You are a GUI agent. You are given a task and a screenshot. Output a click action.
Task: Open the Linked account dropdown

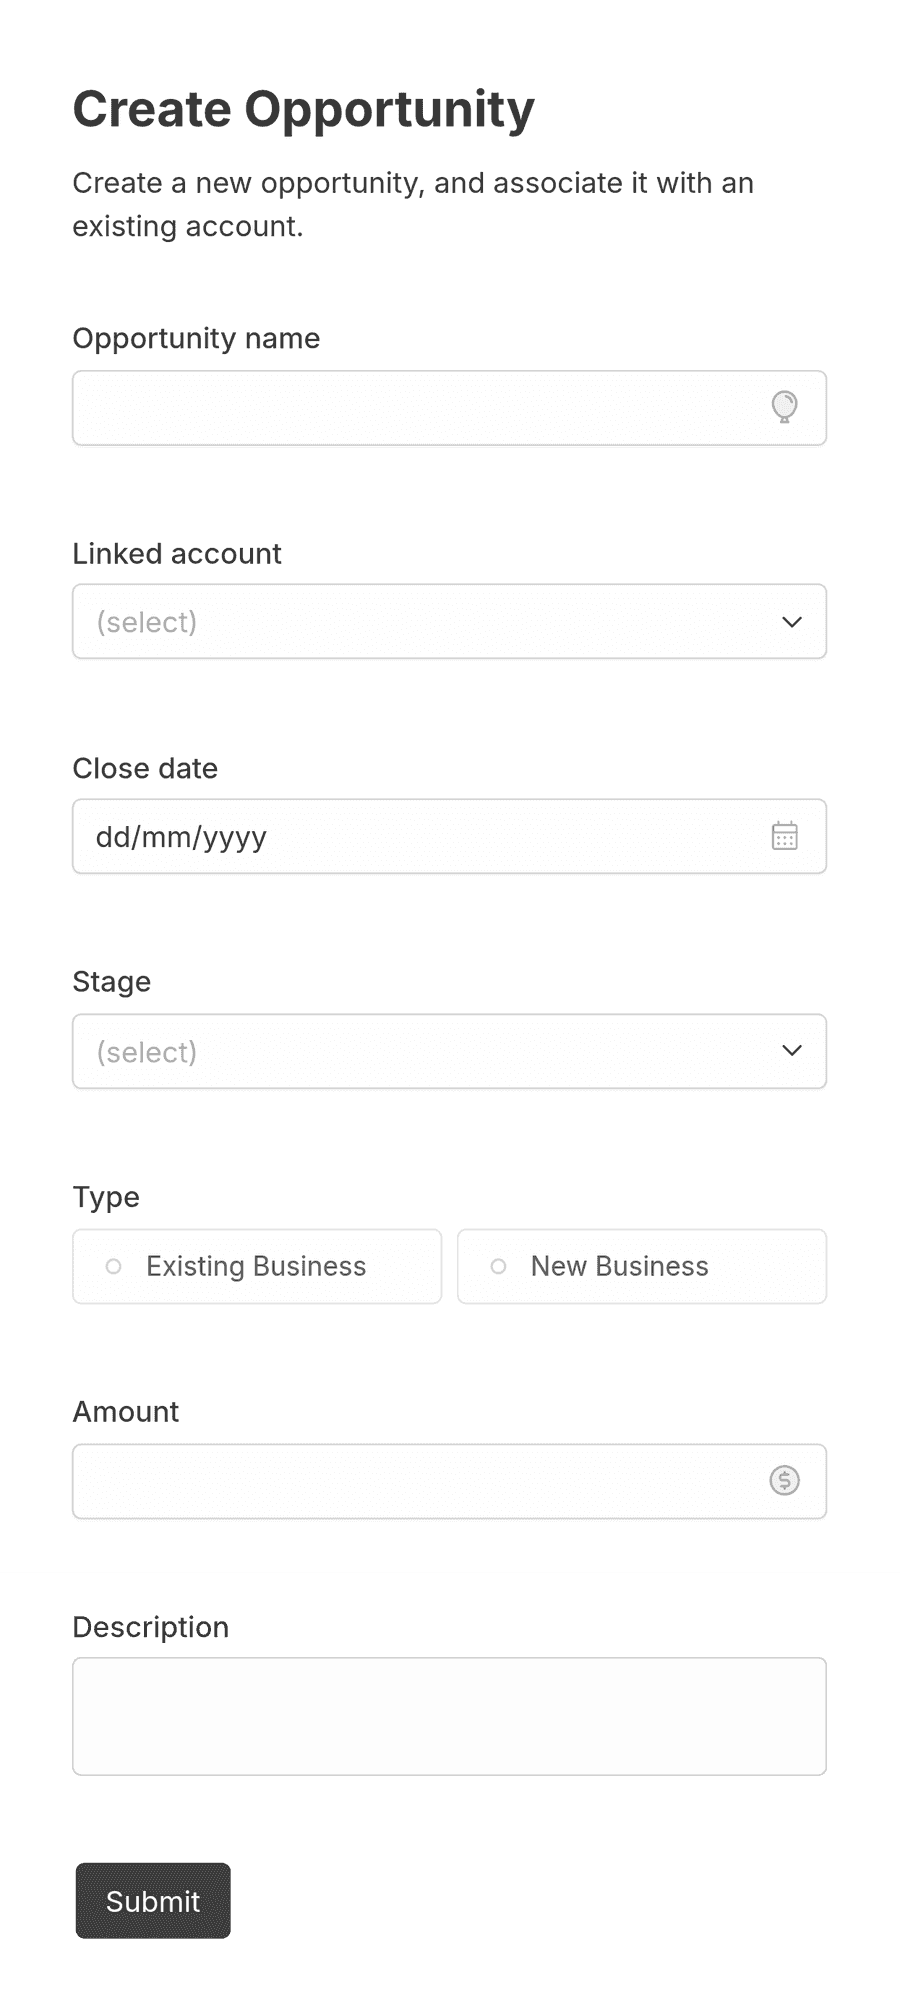pyautogui.click(x=449, y=621)
